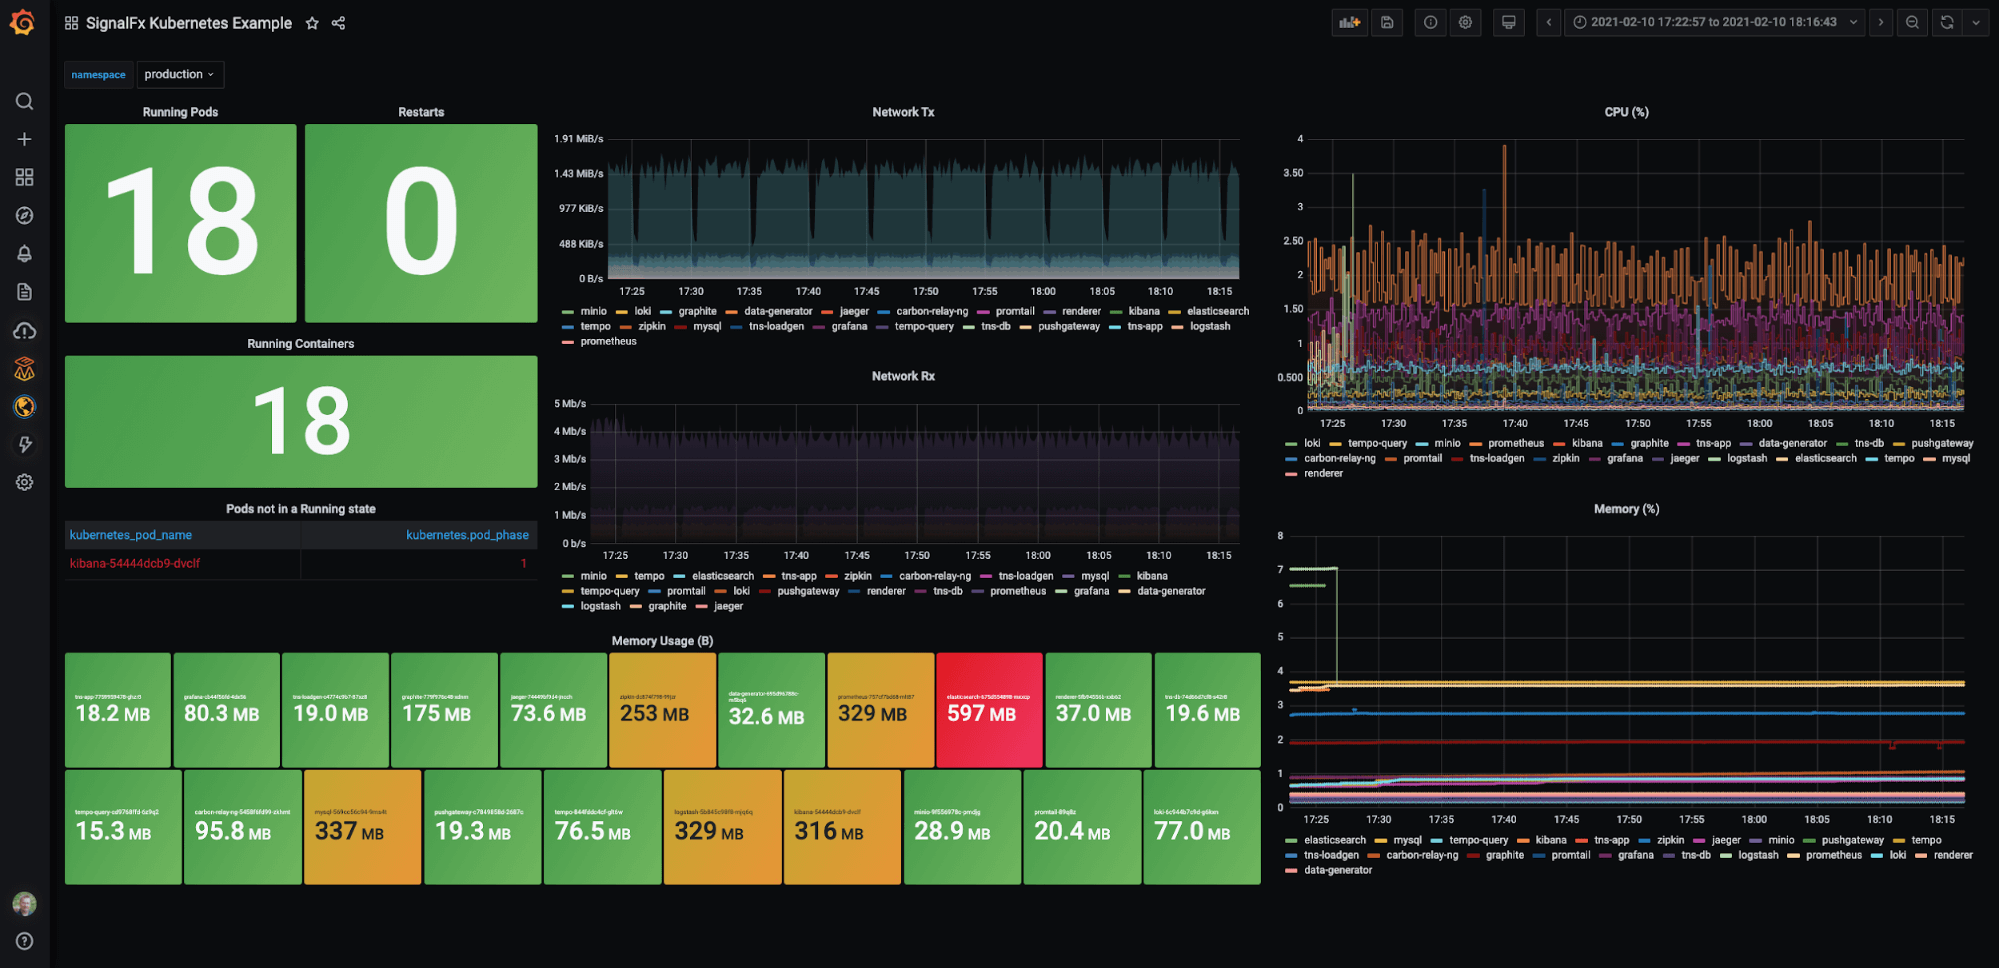Open the Alerting bell icon
1999x969 pixels.
24,253
